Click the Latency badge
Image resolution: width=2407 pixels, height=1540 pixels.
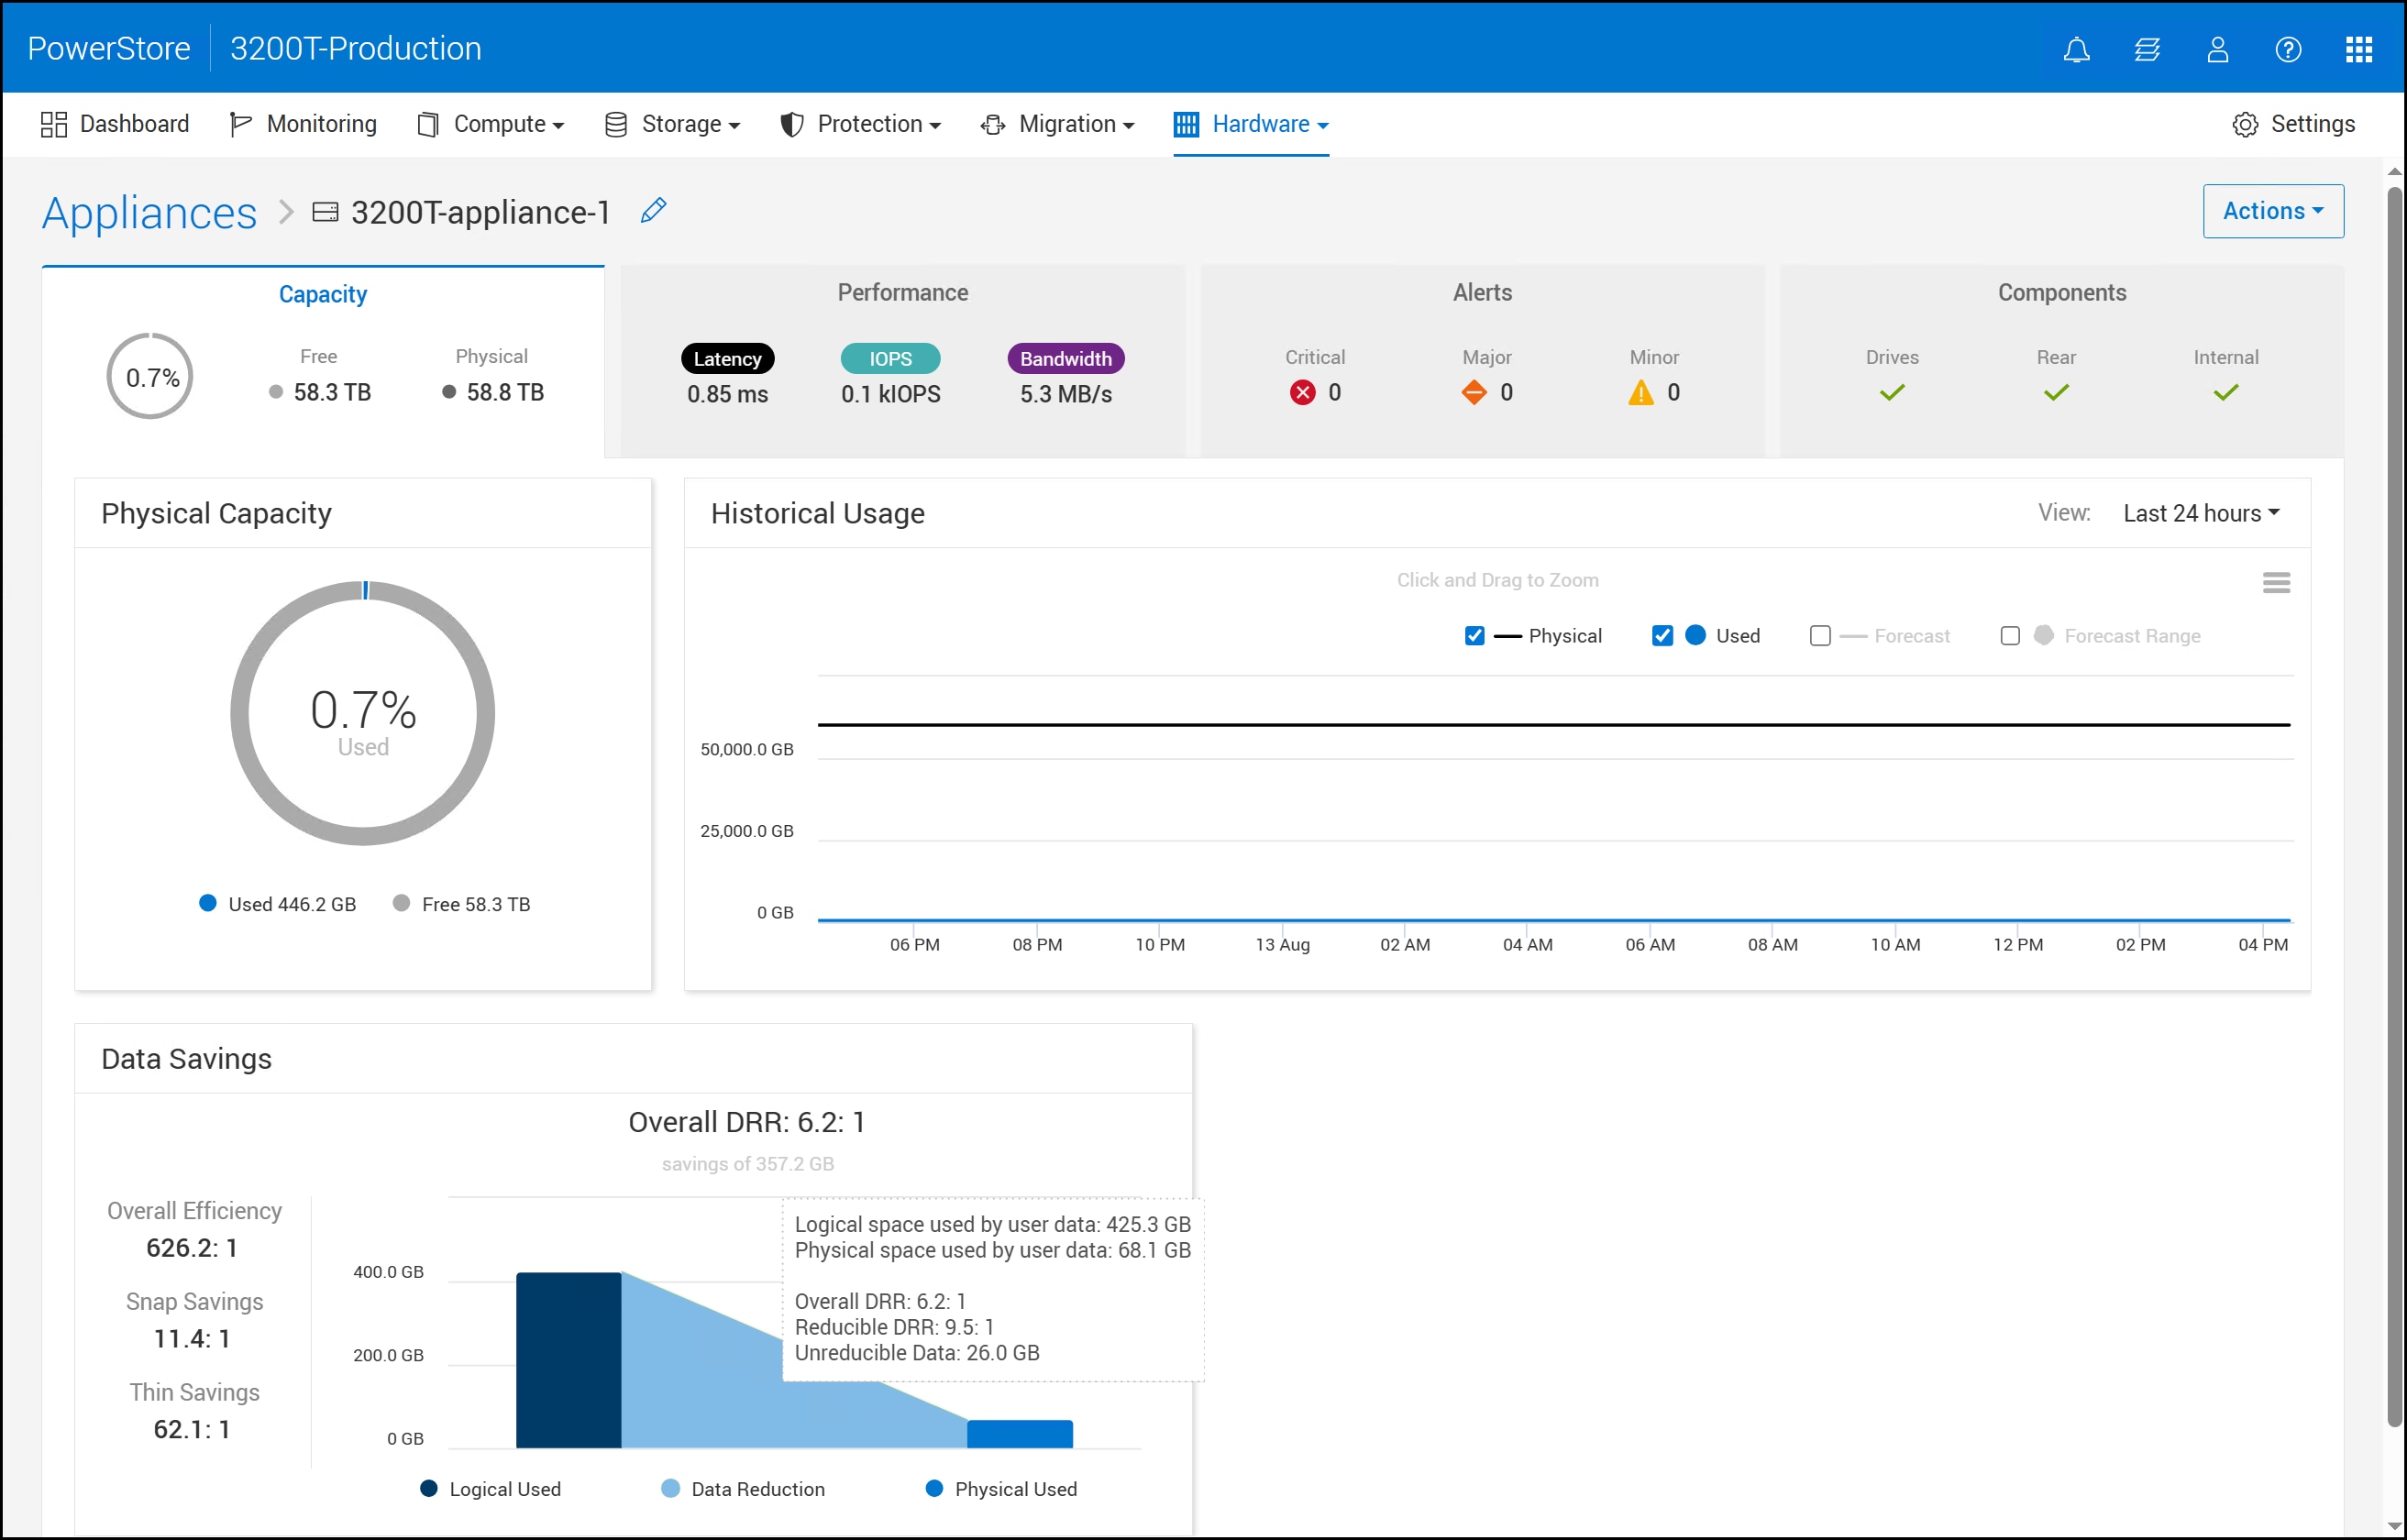point(727,358)
